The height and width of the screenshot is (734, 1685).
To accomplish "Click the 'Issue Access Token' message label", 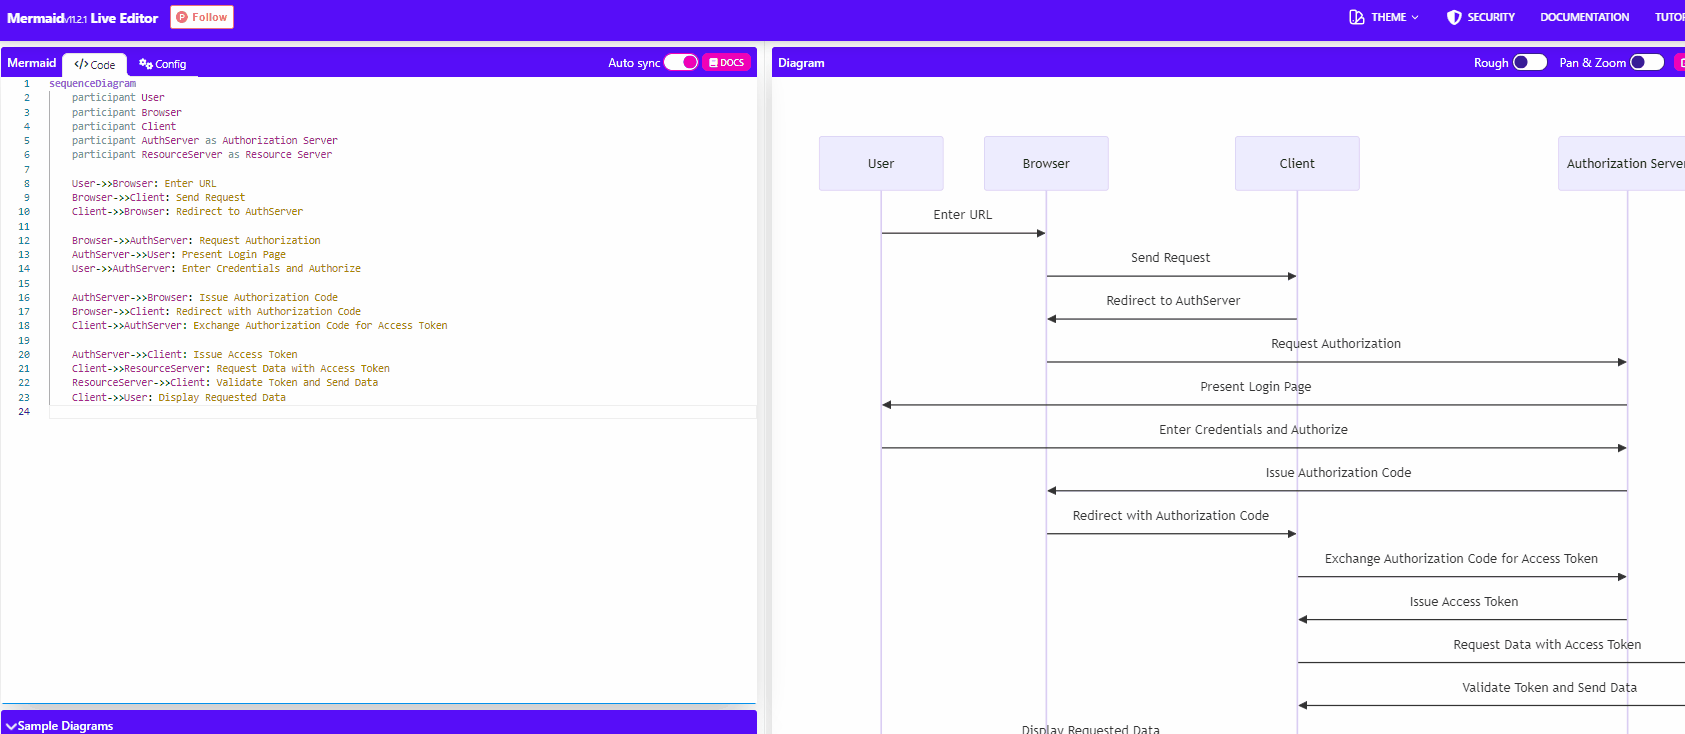I will click(1464, 602).
